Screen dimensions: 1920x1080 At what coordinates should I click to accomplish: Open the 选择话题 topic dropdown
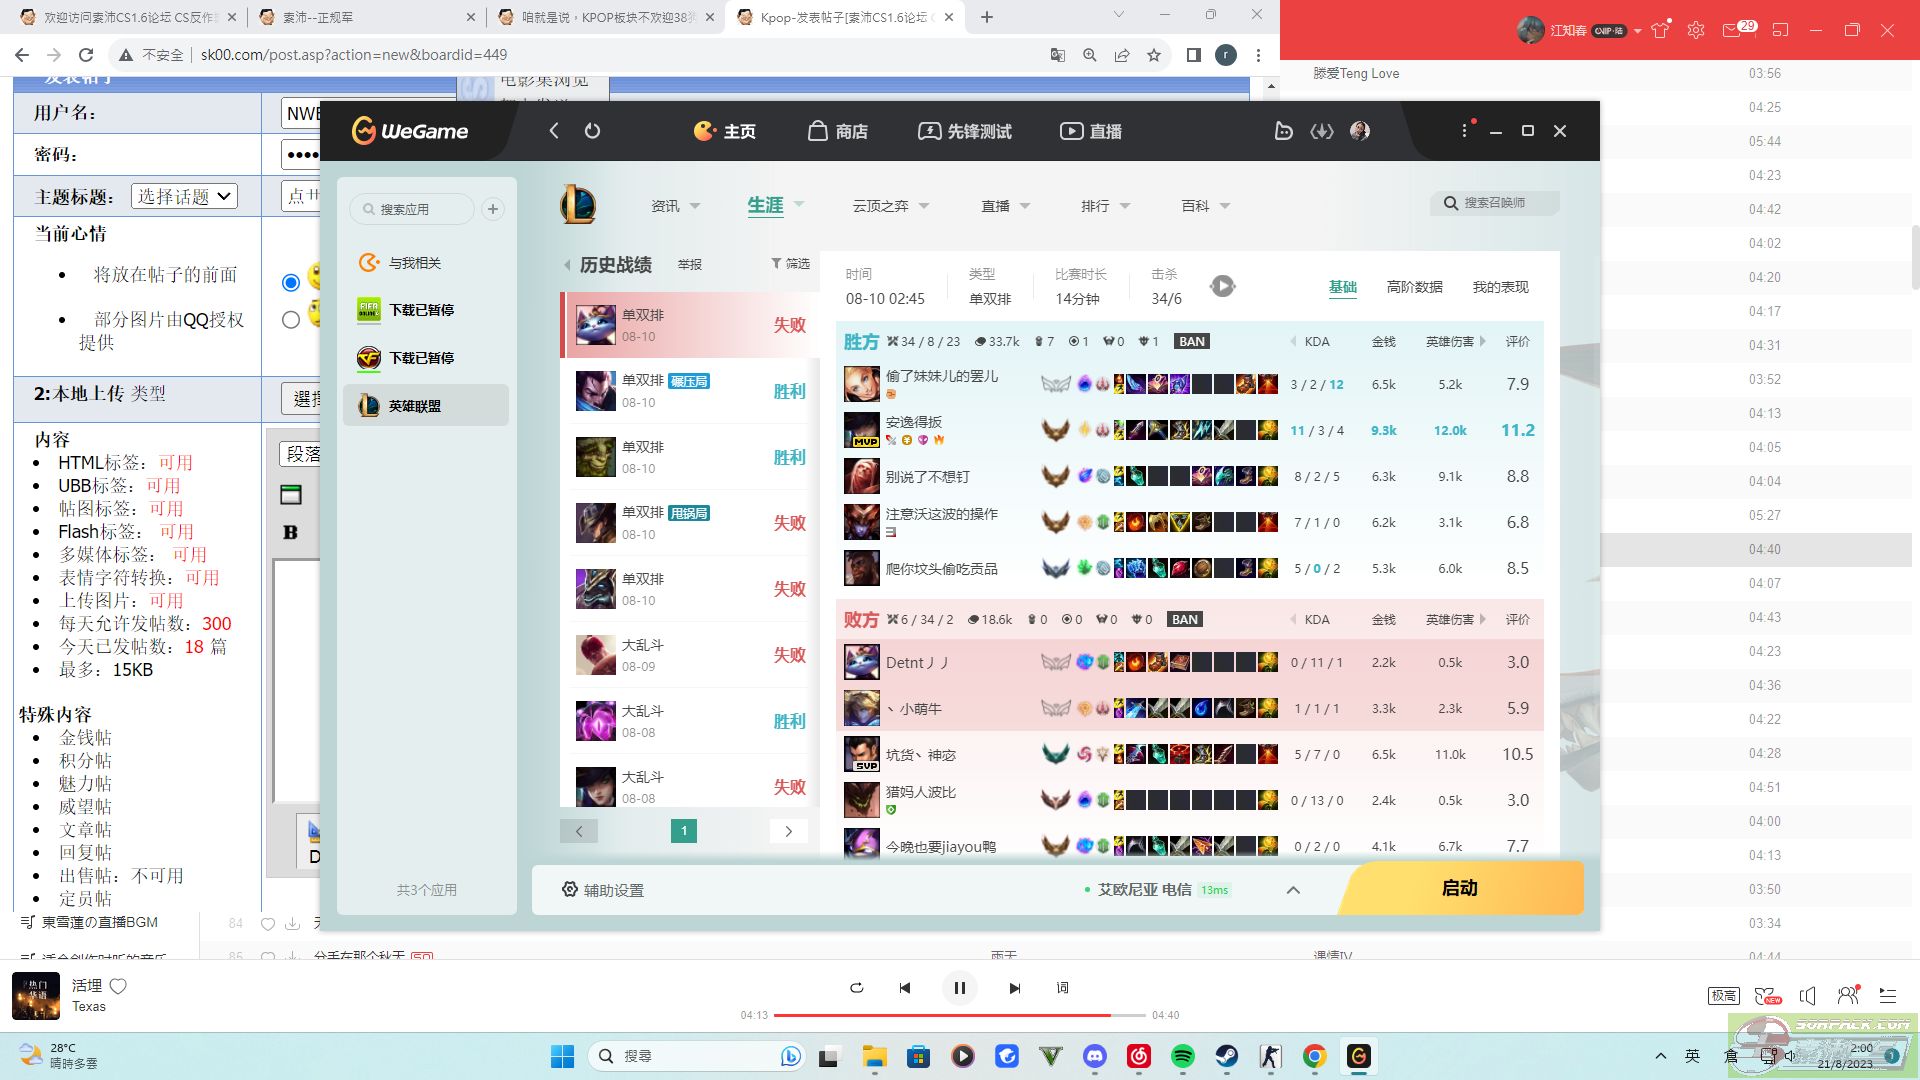(x=184, y=196)
